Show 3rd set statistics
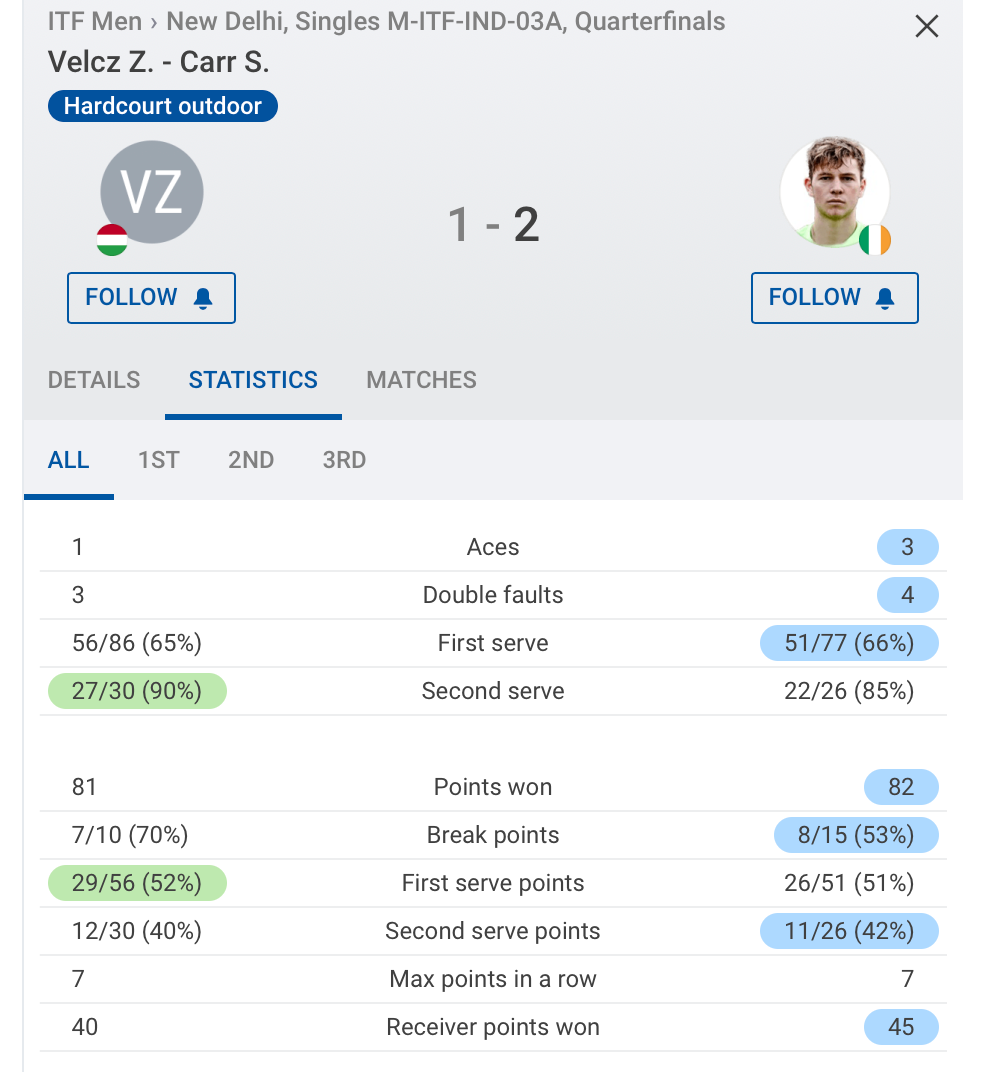Screen dimensions: 987x1072 (344, 460)
